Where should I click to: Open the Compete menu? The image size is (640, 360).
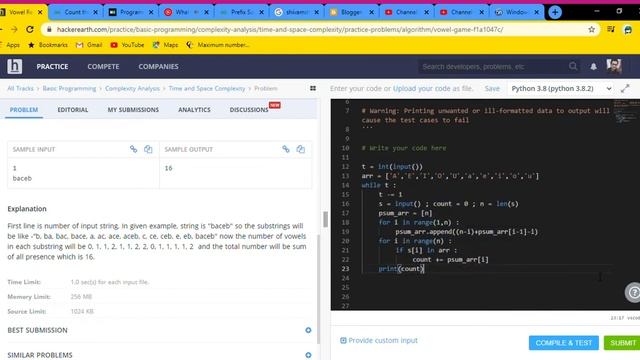click(103, 67)
